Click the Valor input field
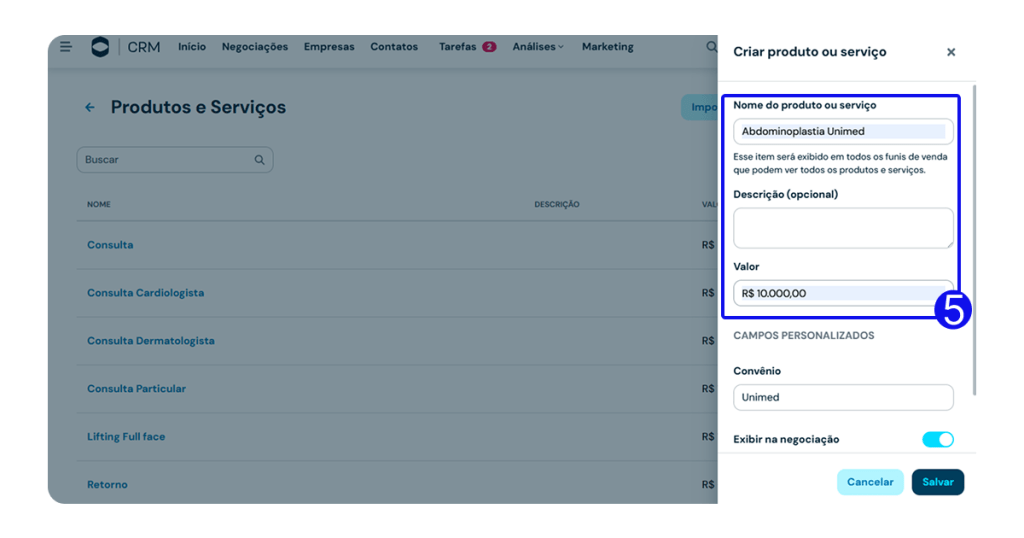This screenshot has height=538, width=1024. [842, 293]
